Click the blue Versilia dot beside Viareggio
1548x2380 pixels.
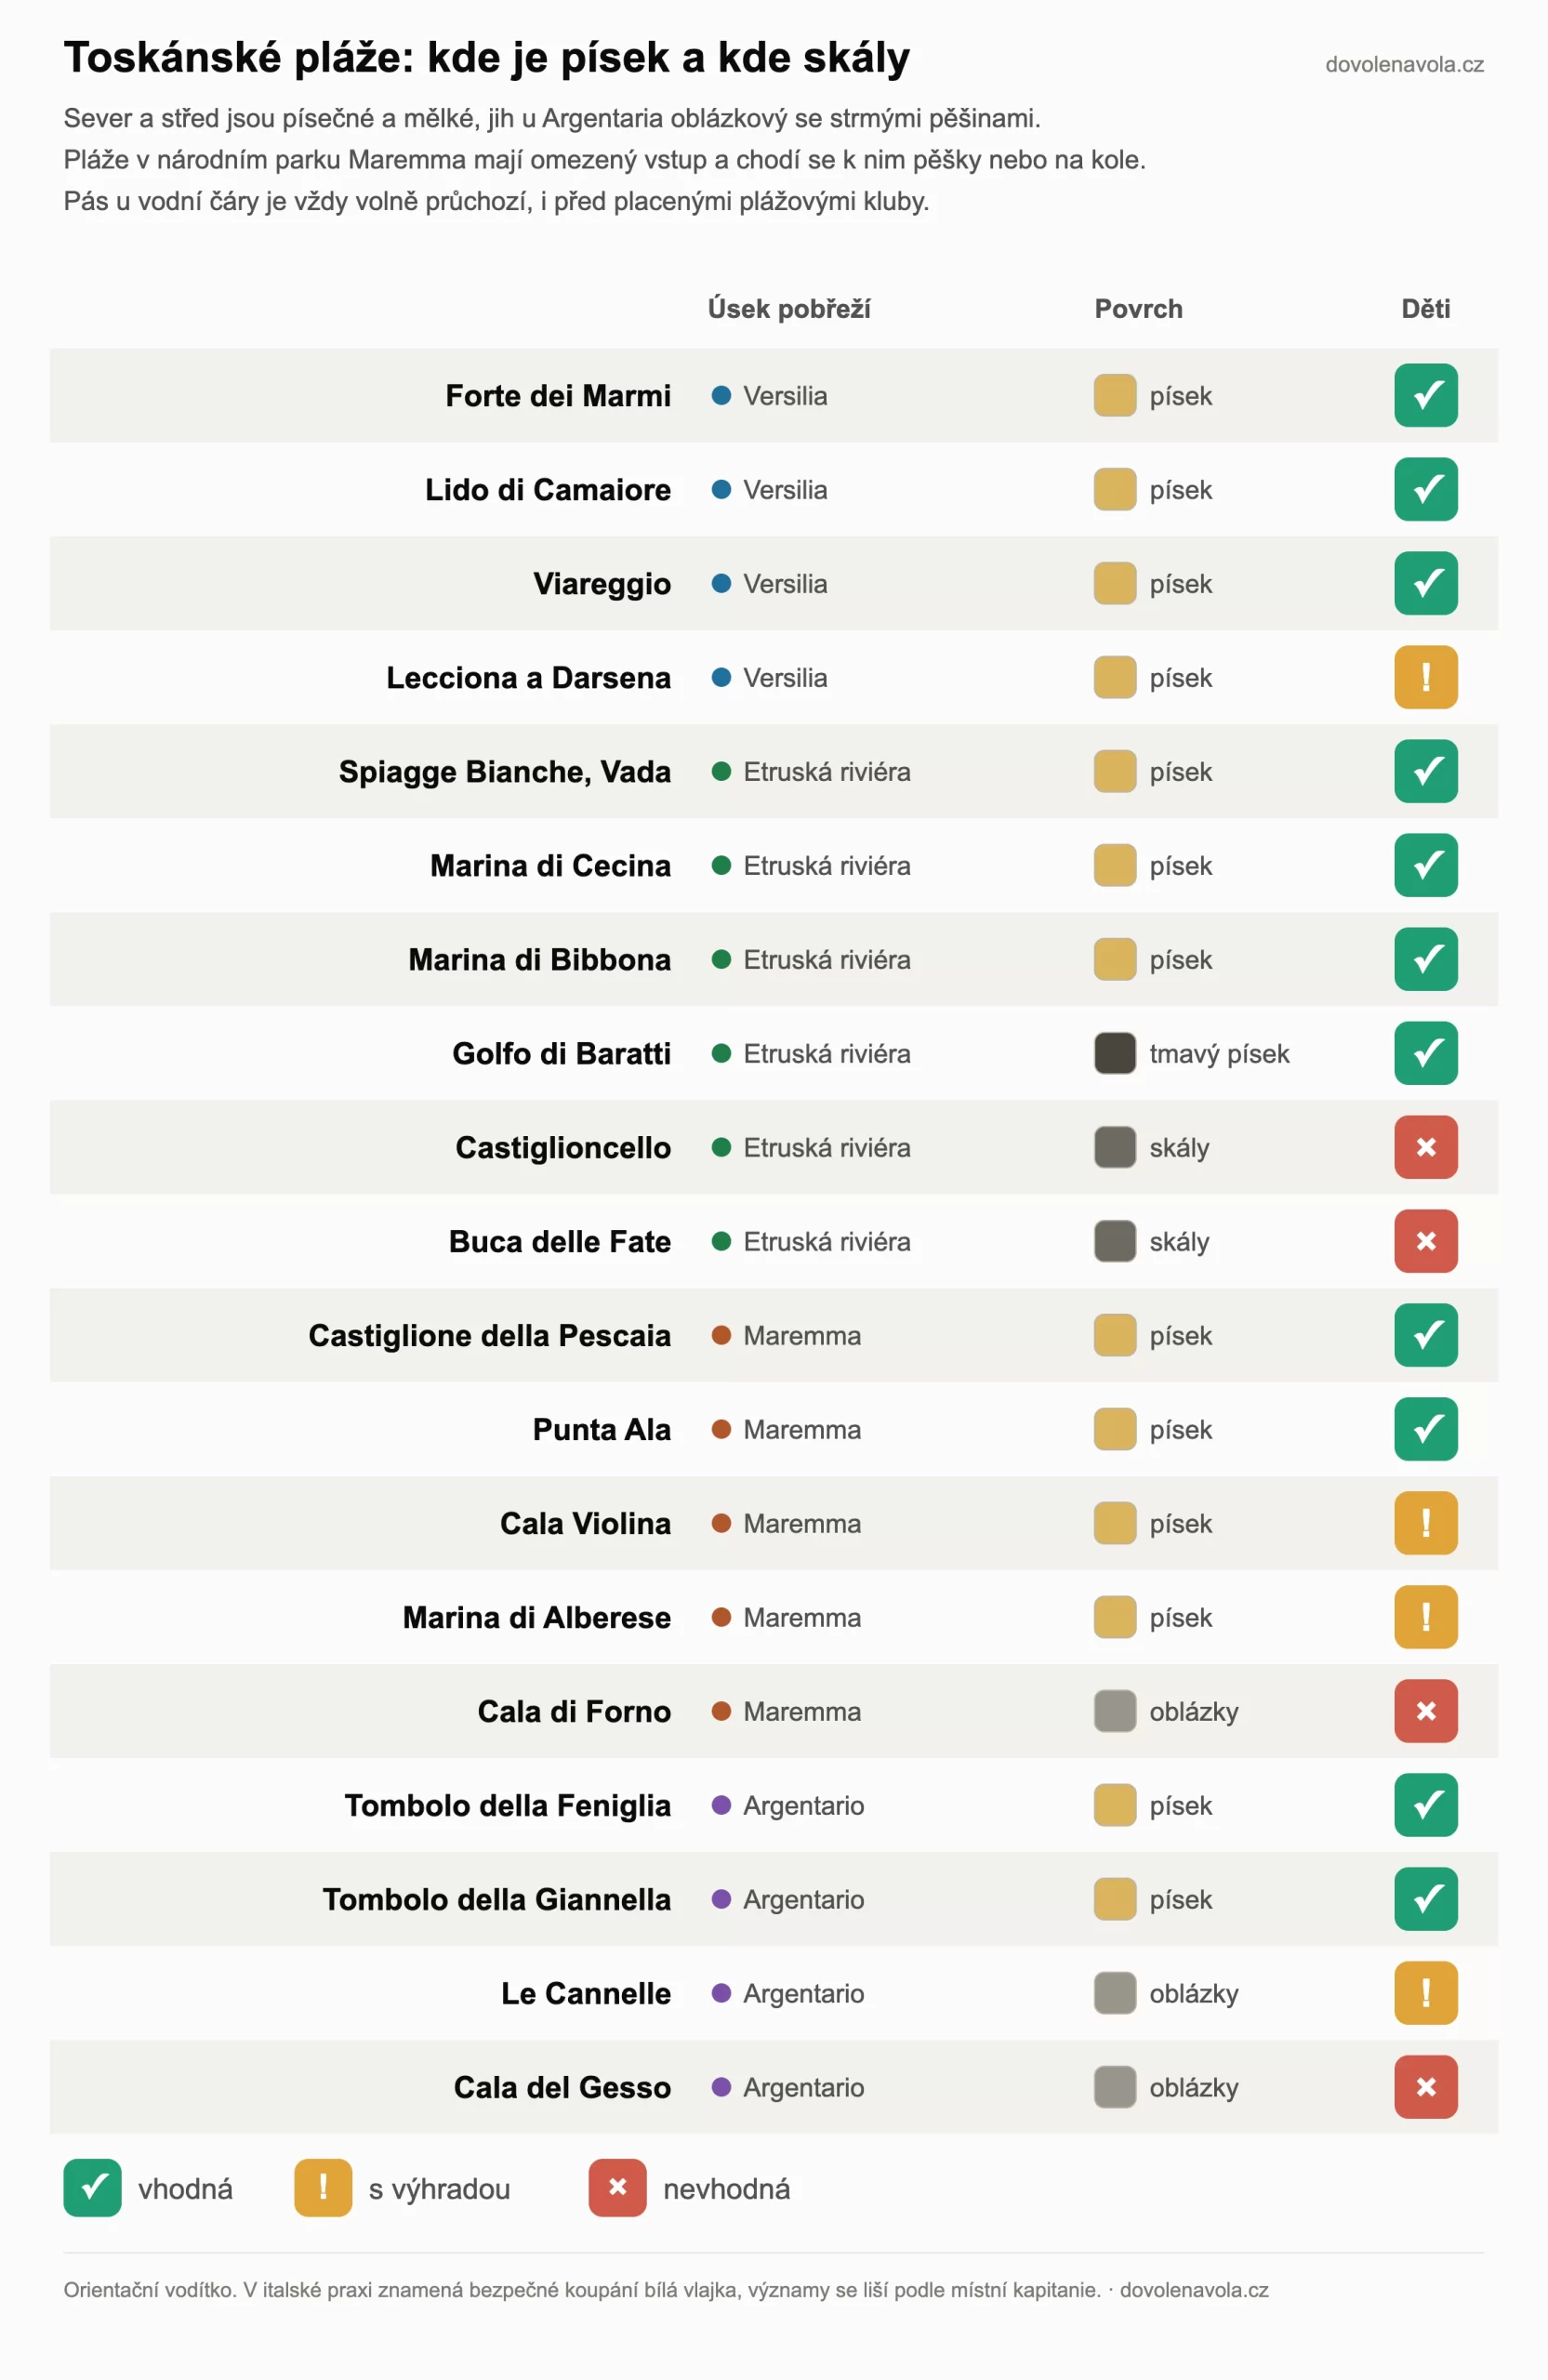coord(721,583)
